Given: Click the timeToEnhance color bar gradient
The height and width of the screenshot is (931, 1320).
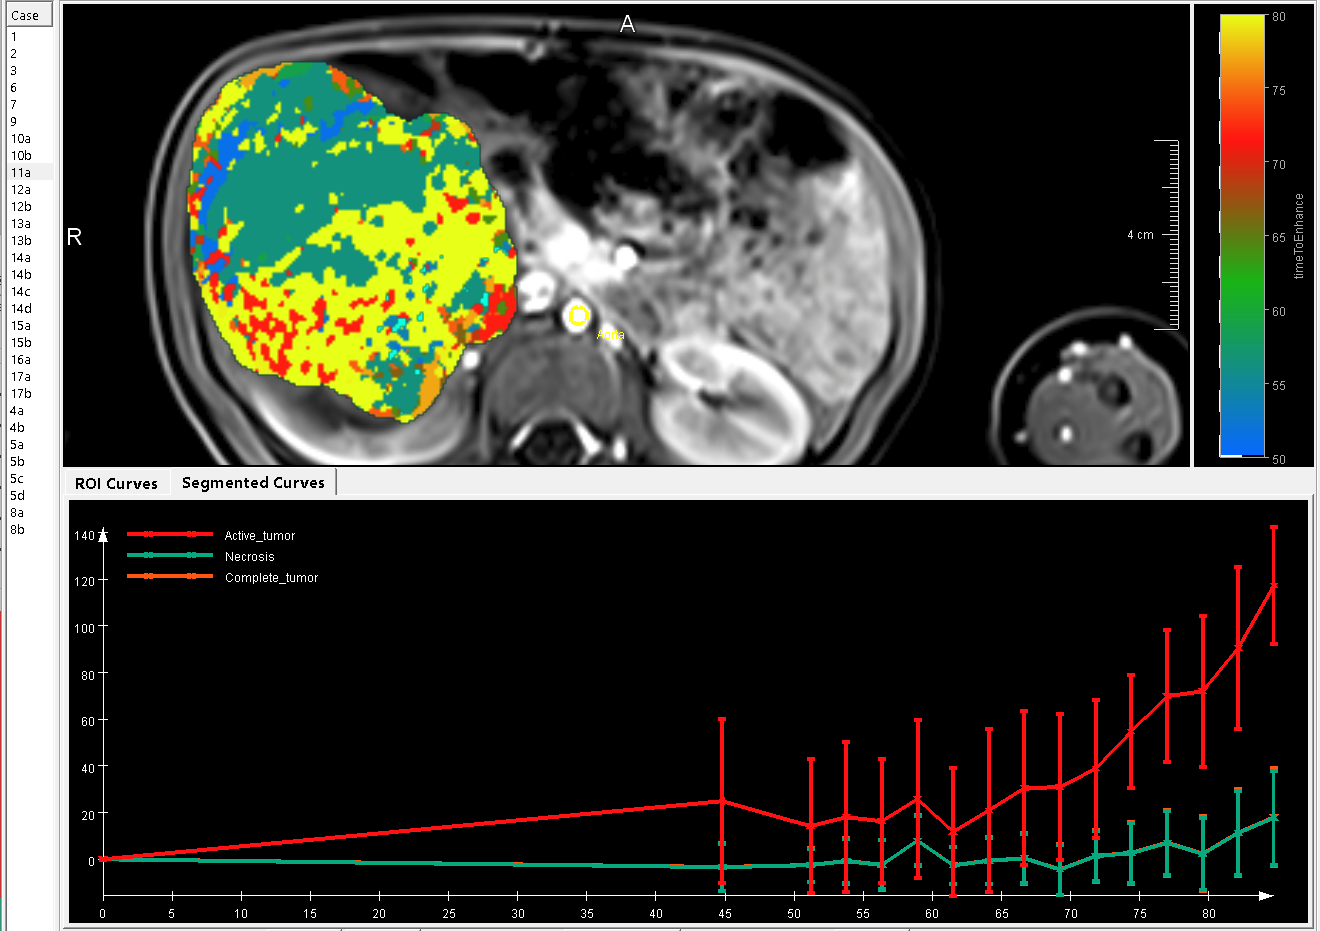Looking at the screenshot, I should coord(1242,235).
